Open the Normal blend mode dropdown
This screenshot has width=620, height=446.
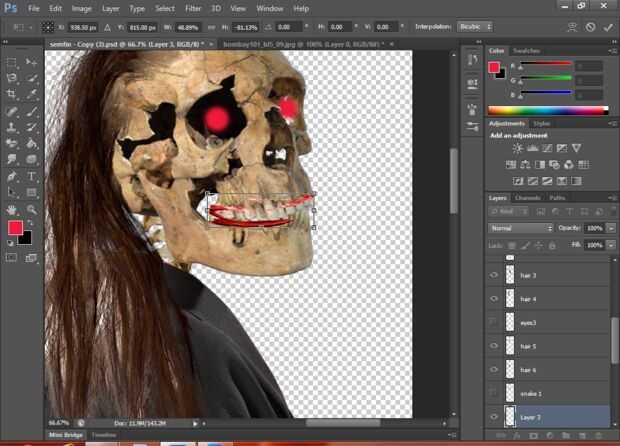click(520, 228)
